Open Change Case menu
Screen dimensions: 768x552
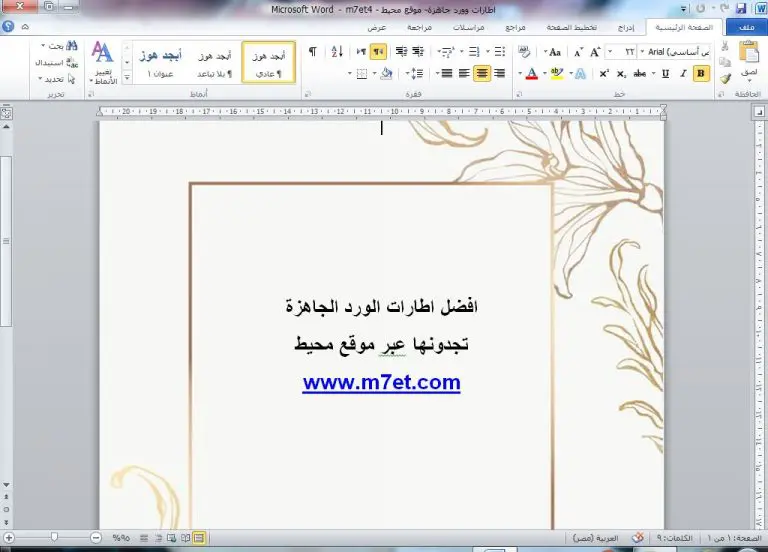click(553, 51)
